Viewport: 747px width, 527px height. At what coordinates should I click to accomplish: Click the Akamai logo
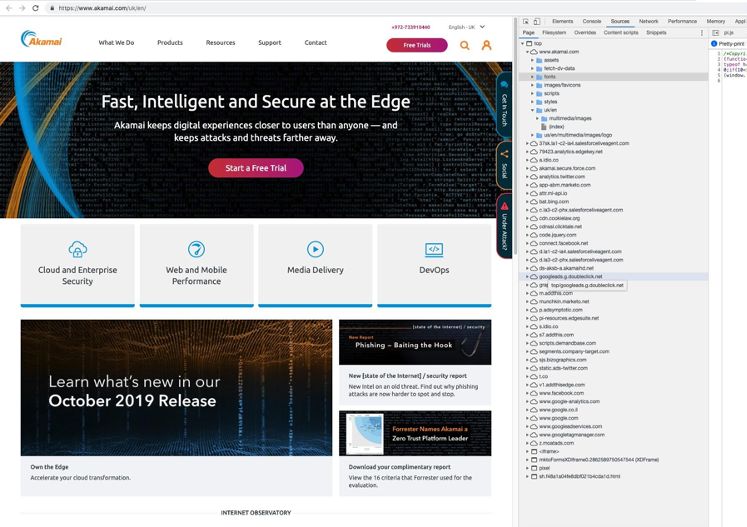tap(41, 40)
